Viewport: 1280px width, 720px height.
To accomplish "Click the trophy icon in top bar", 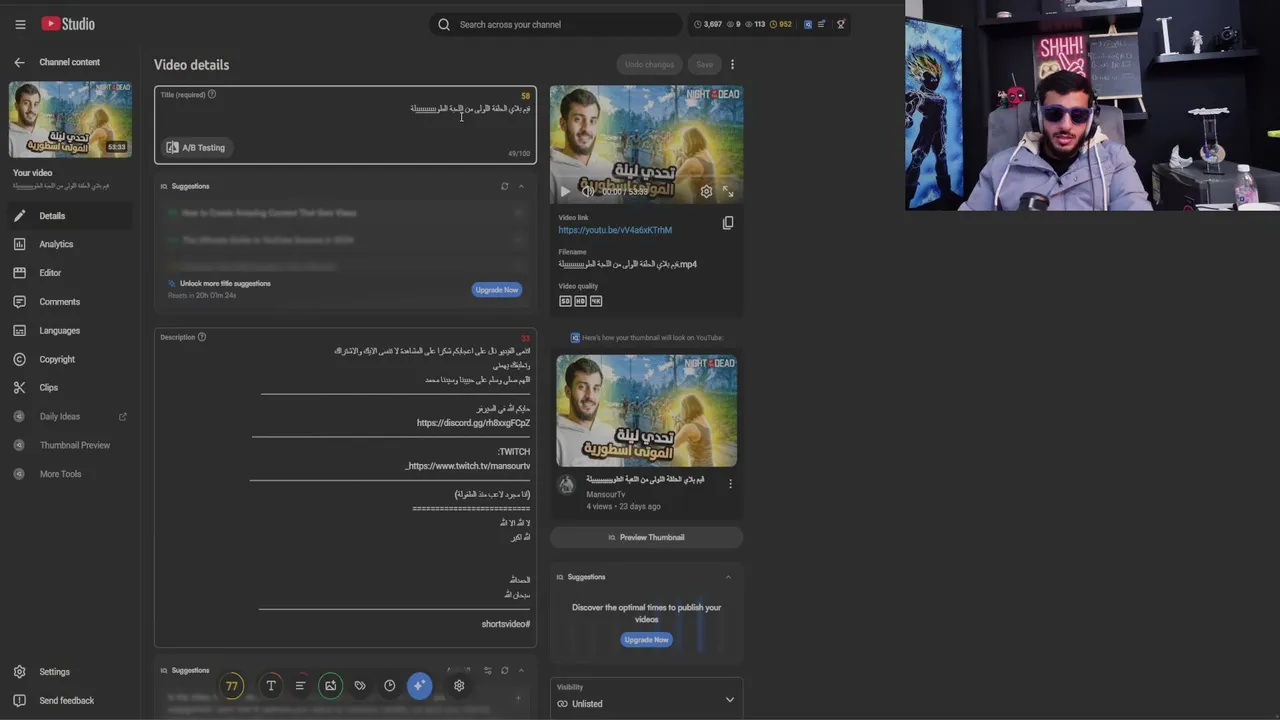I will tap(841, 24).
